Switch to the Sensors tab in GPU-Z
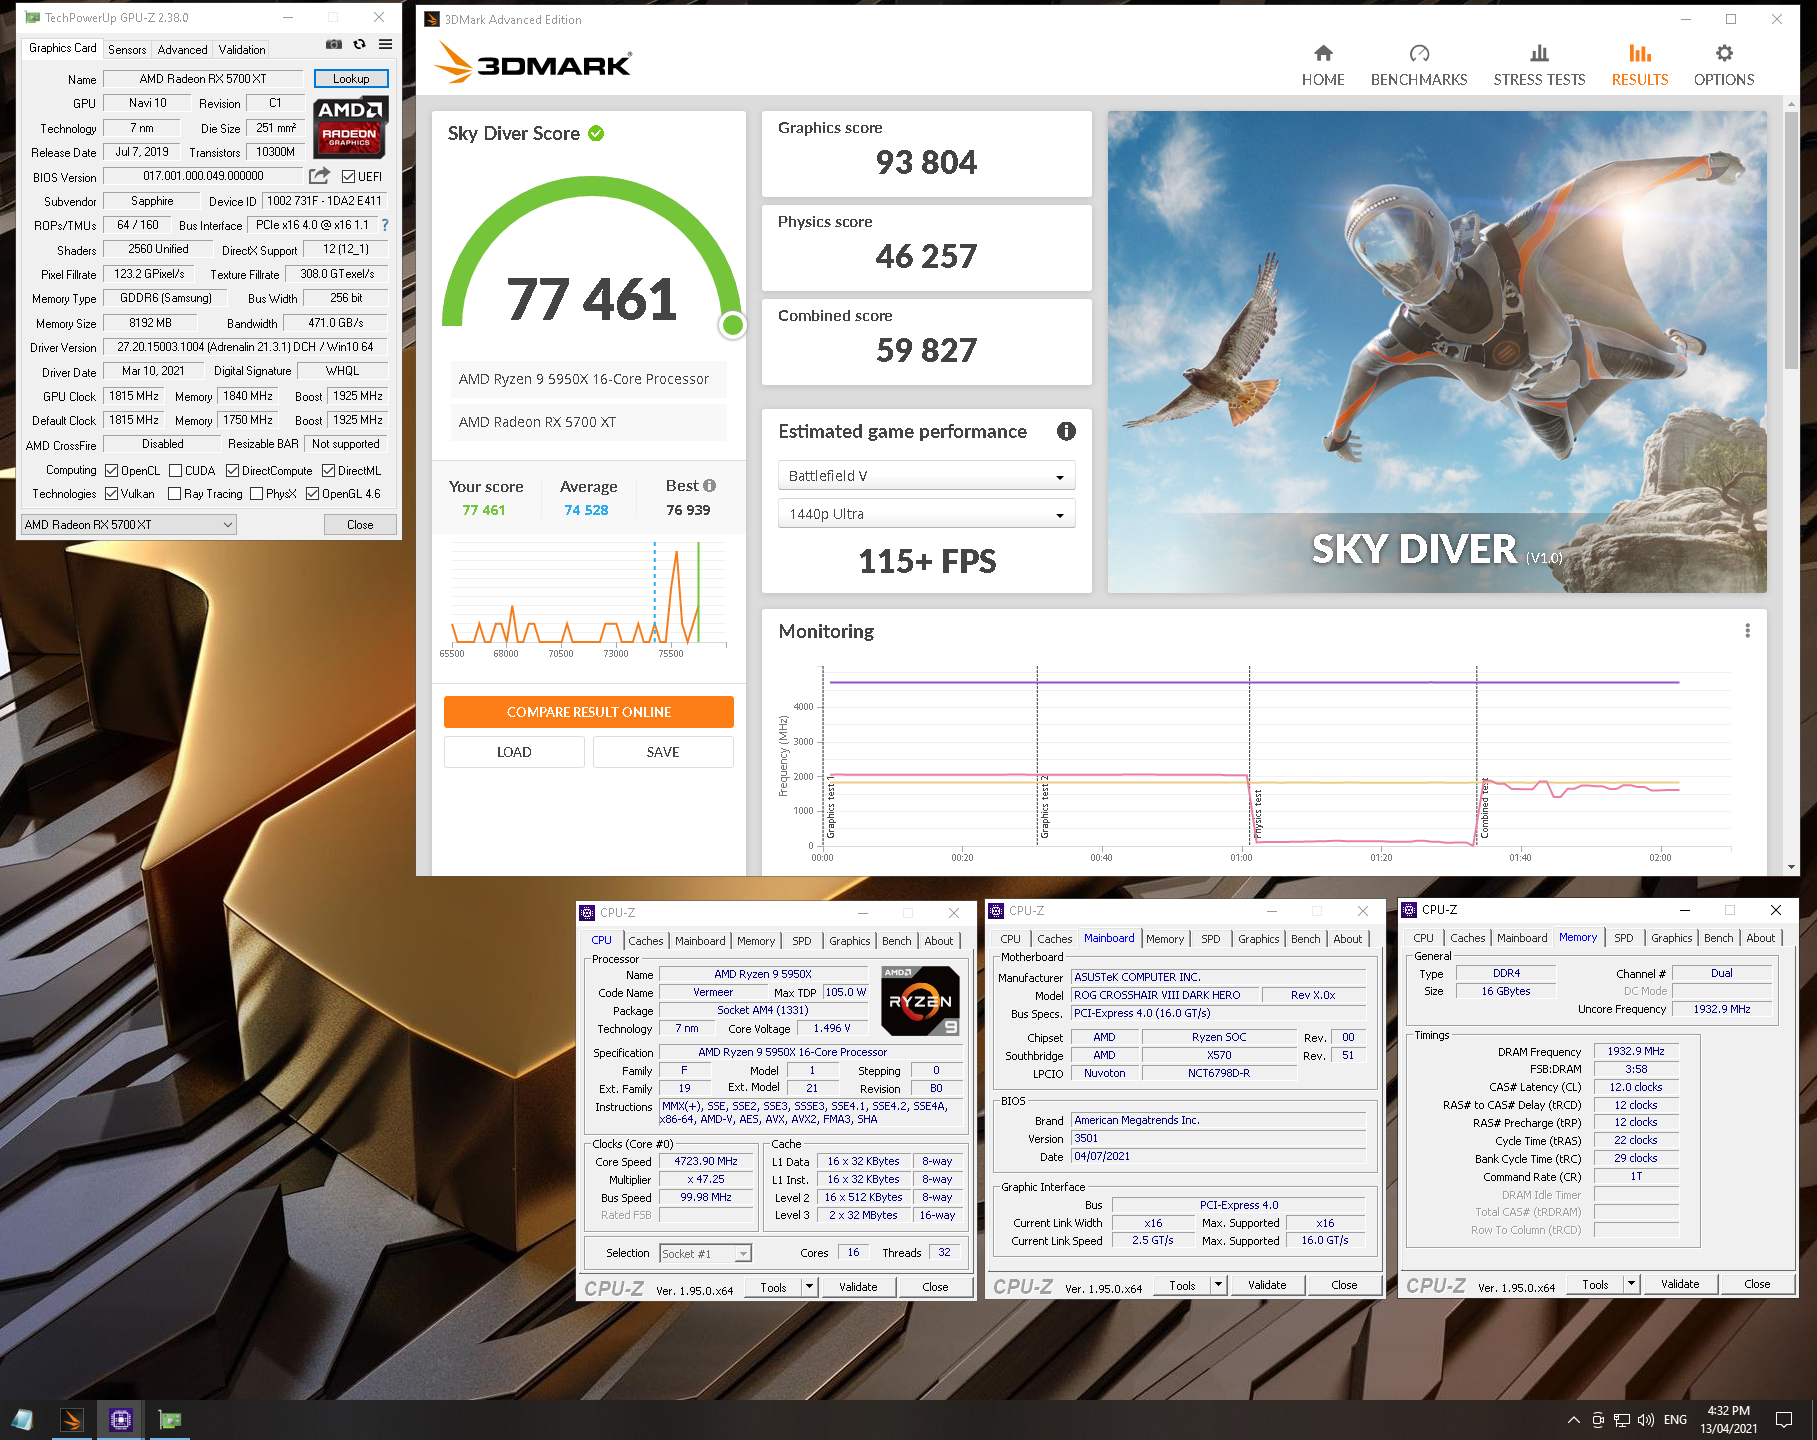Screen dimensions: 1817x1440 (x=127, y=49)
